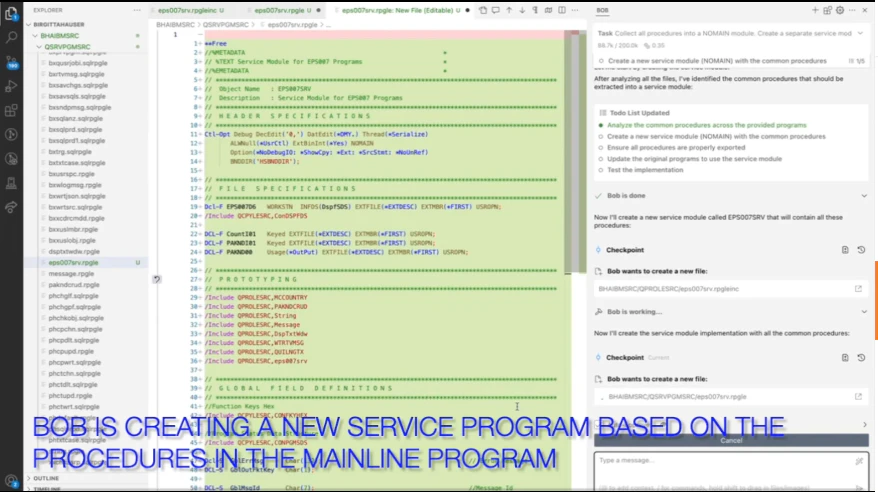Open eps007srv.rpgle in file tree
Image resolution: width=878 pixels, height=492 pixels.
pyautogui.click(x=73, y=263)
